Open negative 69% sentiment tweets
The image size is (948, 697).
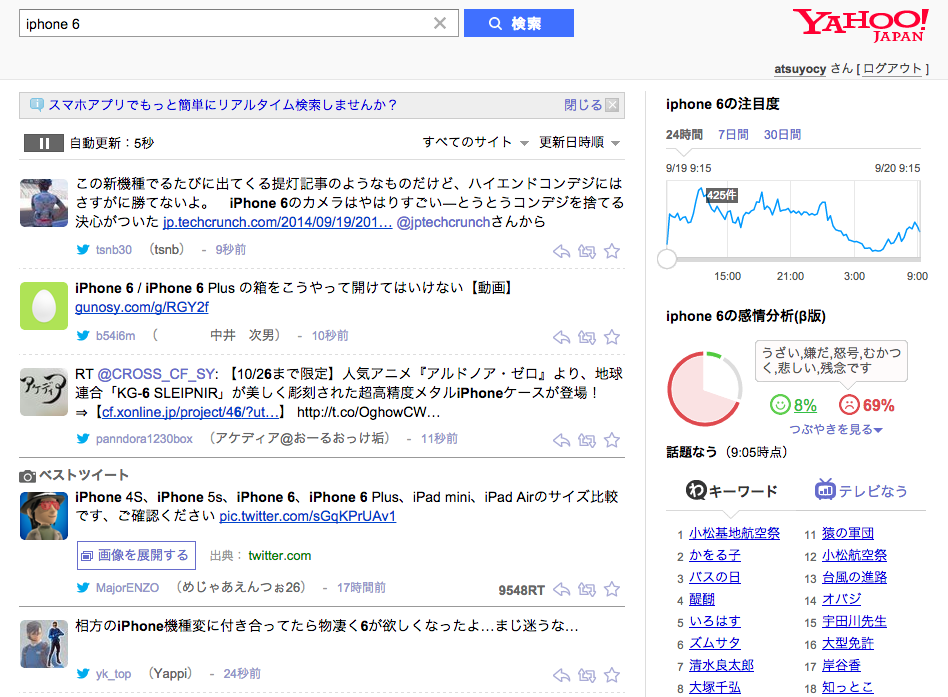point(867,405)
